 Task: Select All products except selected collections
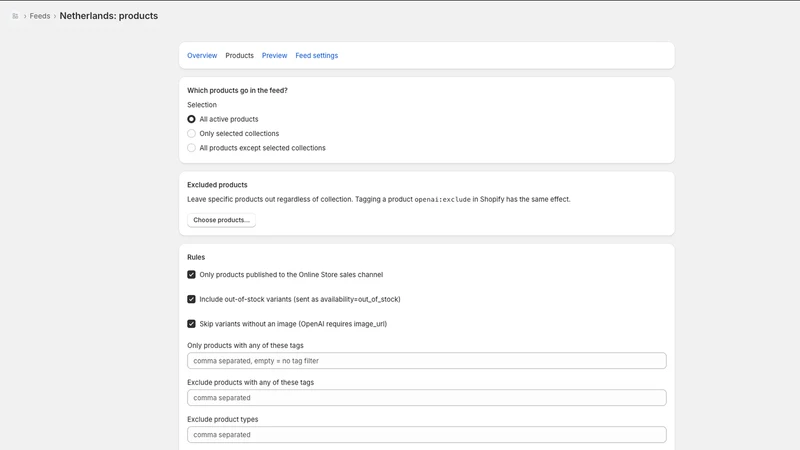coord(191,147)
